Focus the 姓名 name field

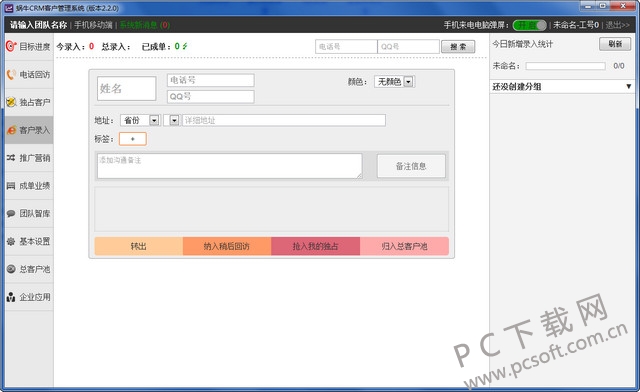[127, 88]
